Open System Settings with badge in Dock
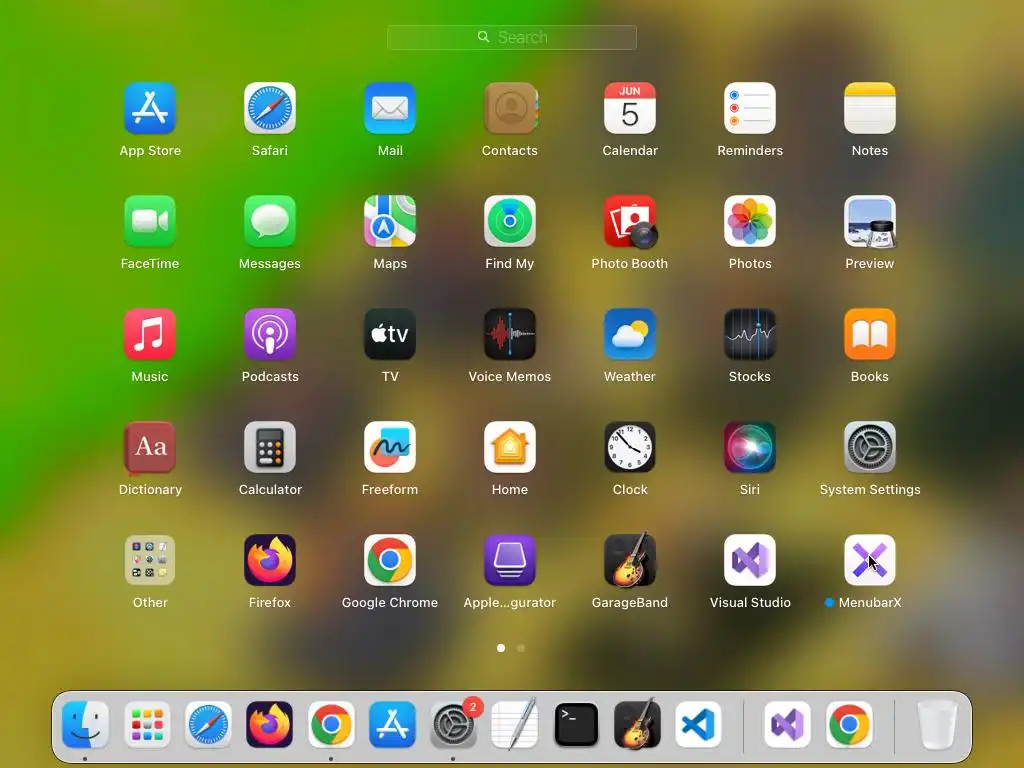This screenshot has height=768, width=1024. (x=453, y=724)
